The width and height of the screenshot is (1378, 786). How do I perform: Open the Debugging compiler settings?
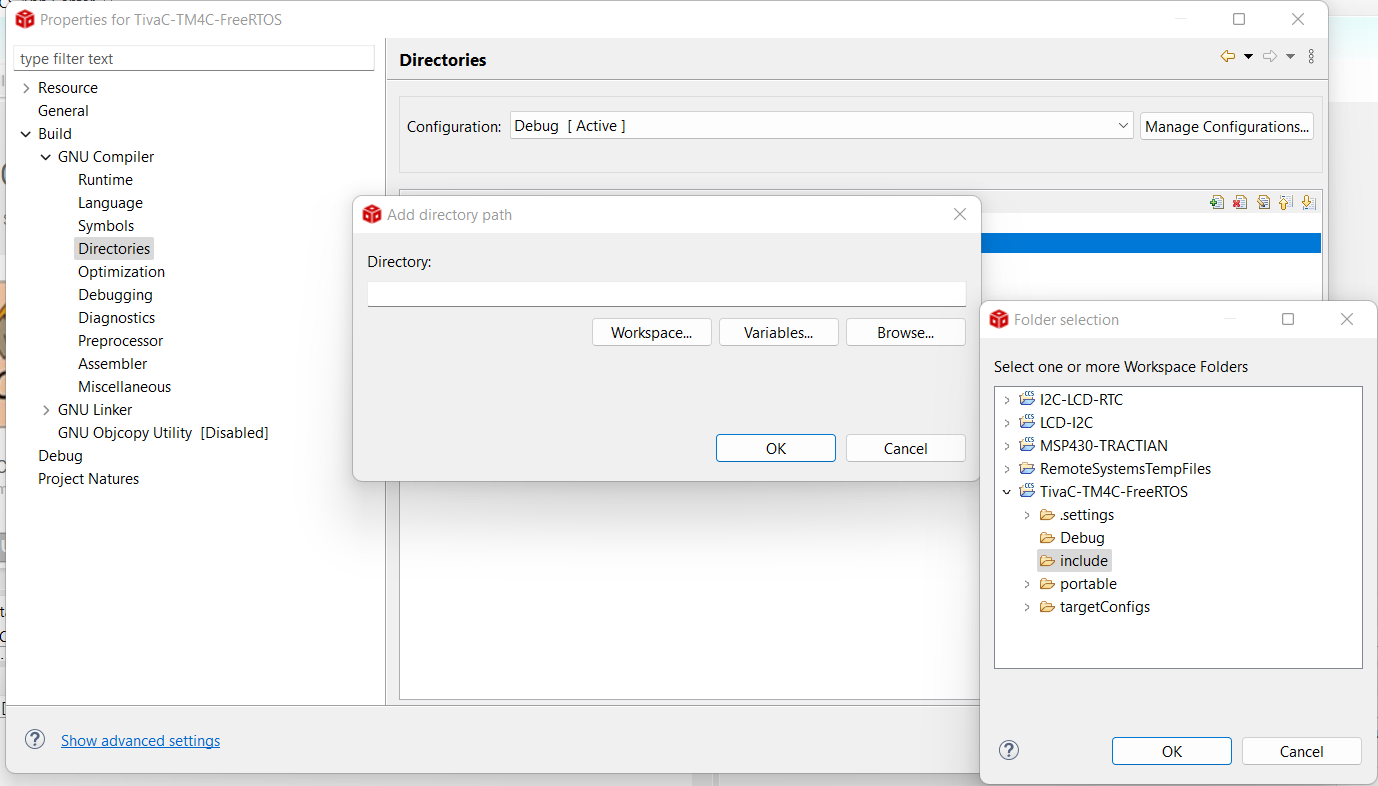[115, 295]
